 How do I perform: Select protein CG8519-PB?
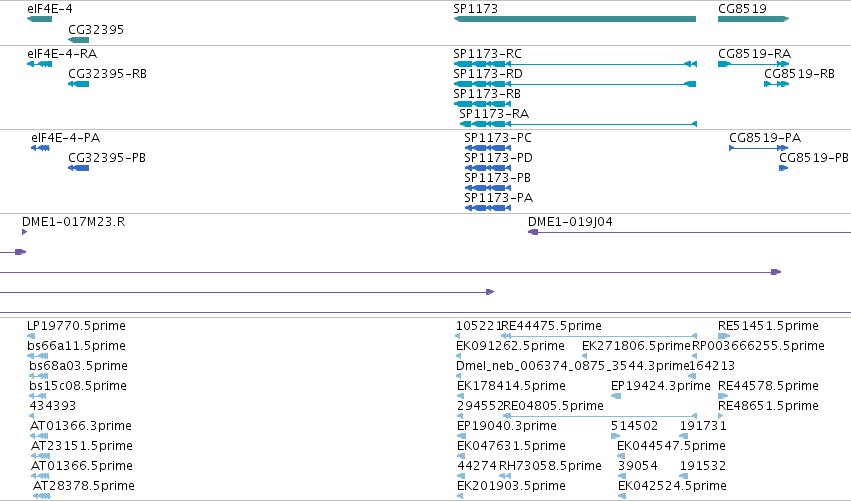coord(784,168)
